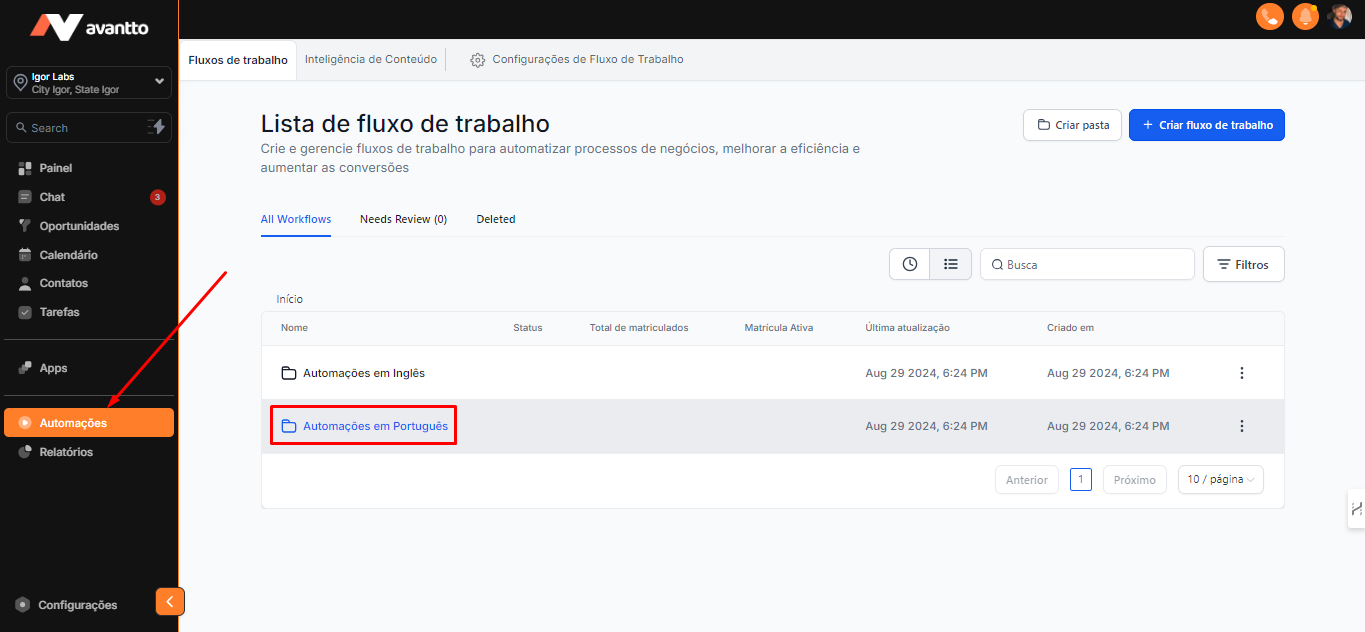Open three-dot menu for Automações em Português
This screenshot has height=632, width=1365.
pos(1242,426)
